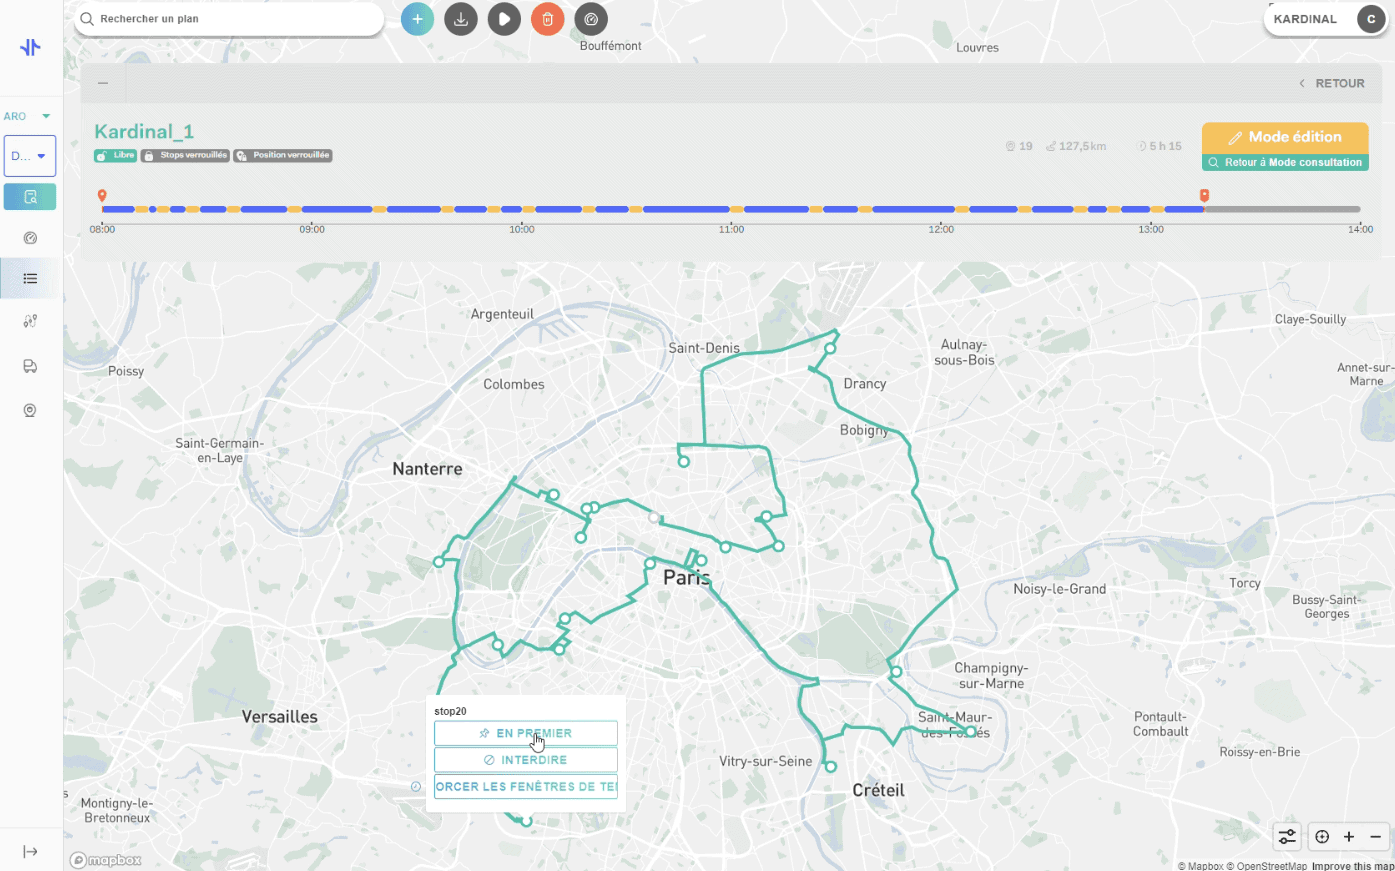
Task: Click the Mode édition button
Action: coord(1285,137)
